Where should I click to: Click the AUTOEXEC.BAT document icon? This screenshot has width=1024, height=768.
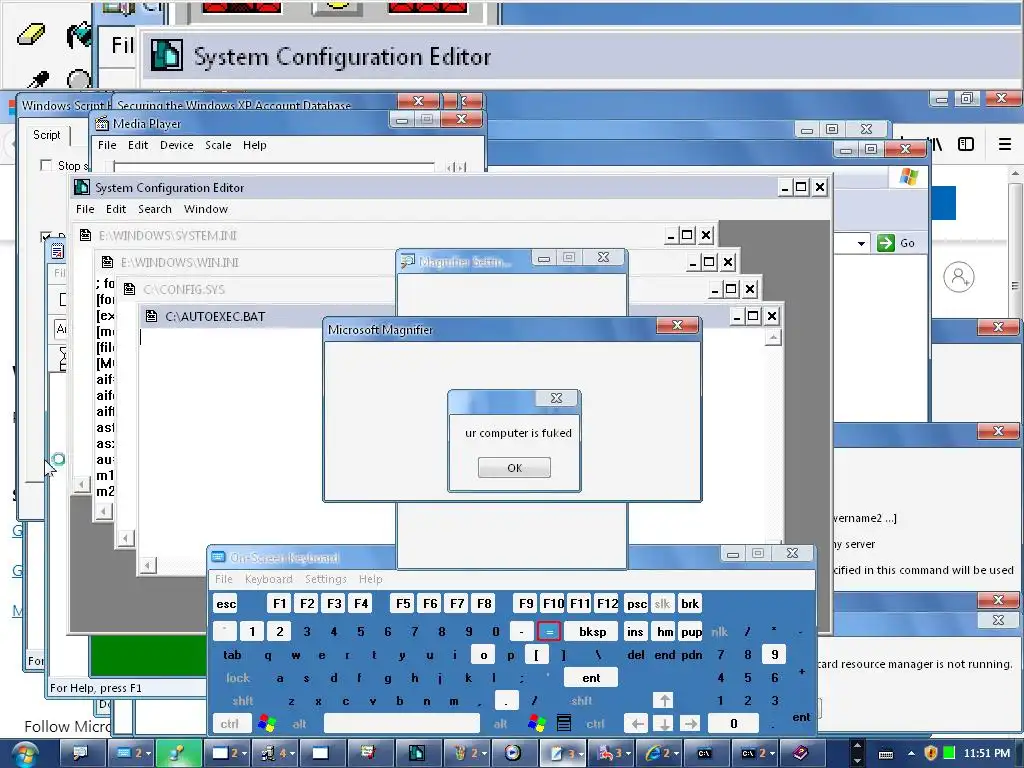152,316
